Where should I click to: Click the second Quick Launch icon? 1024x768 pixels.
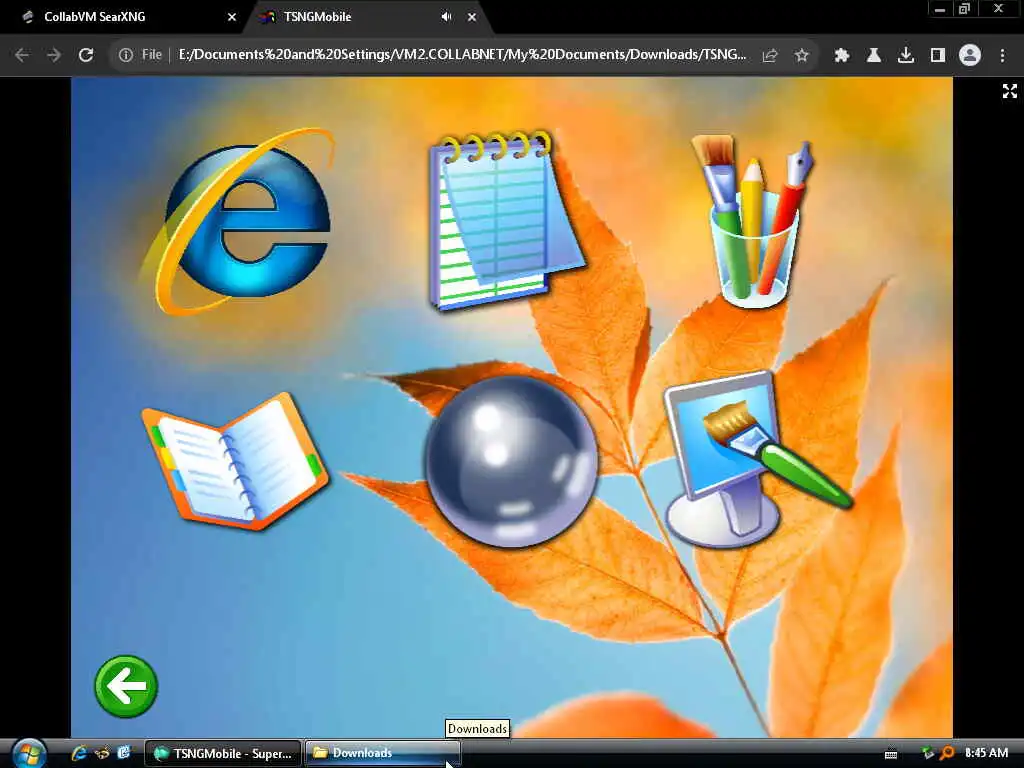102,753
